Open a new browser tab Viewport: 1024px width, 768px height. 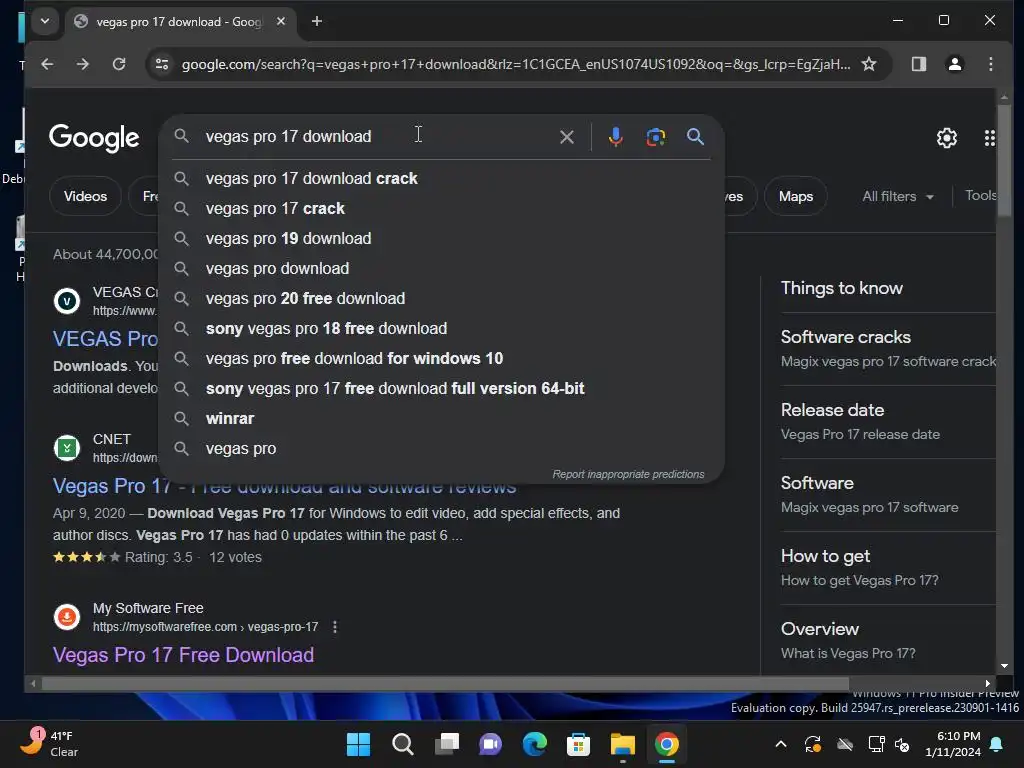317,22
